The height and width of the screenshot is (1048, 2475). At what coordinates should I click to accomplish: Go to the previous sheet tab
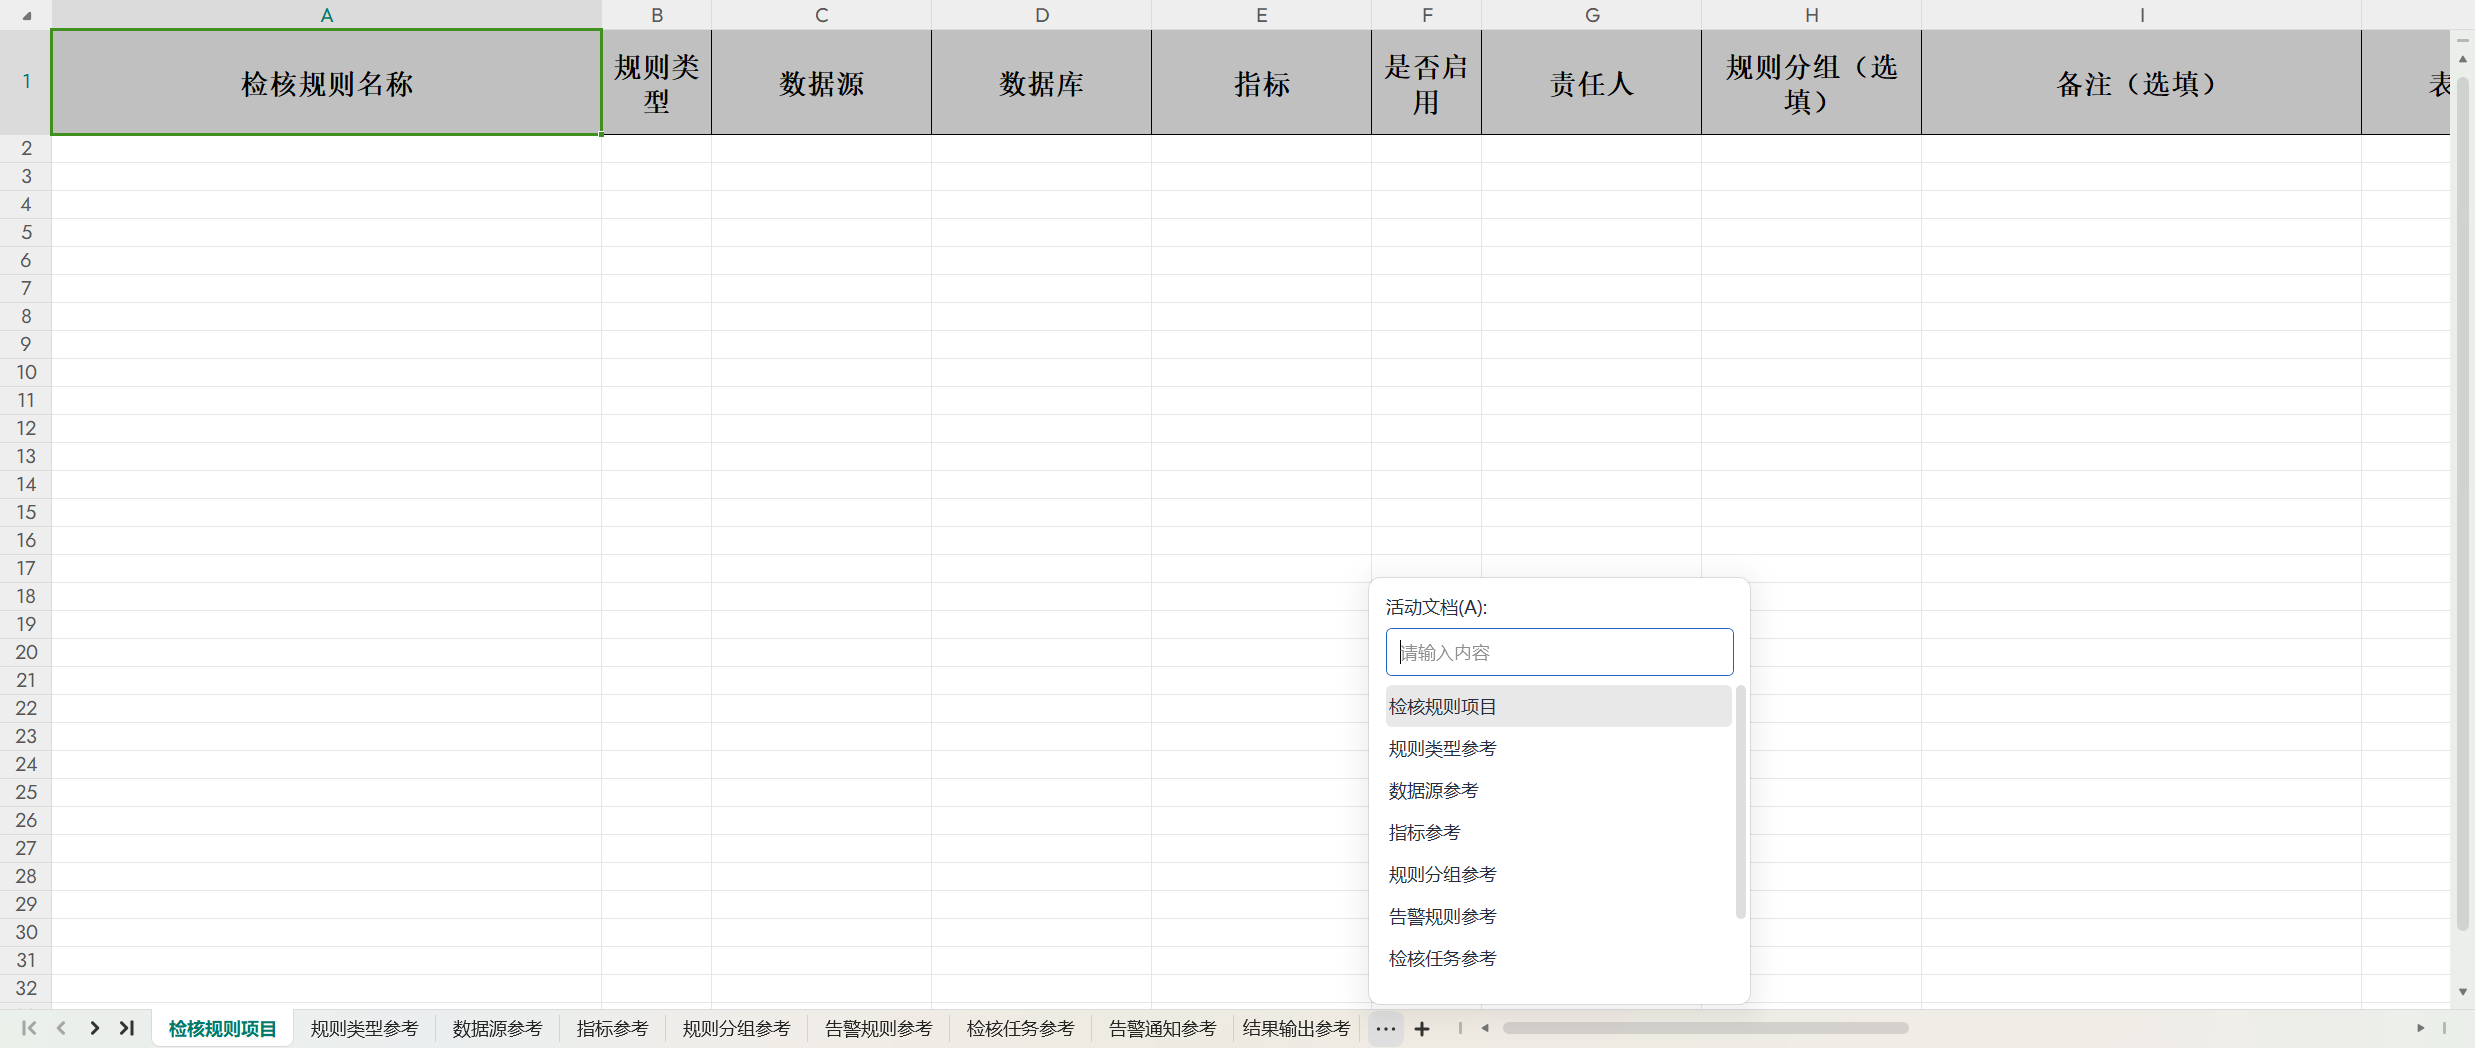(x=61, y=1028)
